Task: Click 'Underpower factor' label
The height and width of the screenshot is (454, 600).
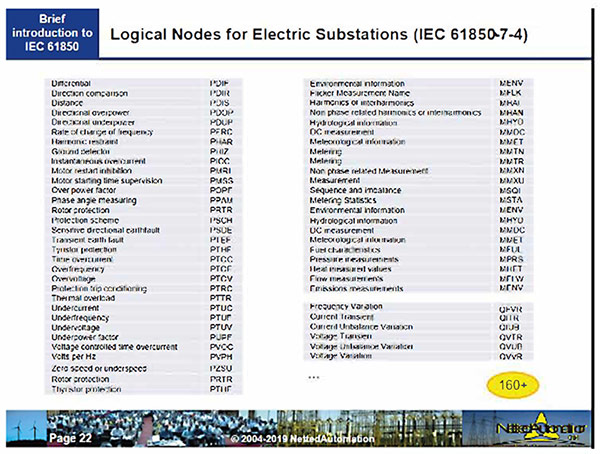Action: pyautogui.click(x=85, y=337)
